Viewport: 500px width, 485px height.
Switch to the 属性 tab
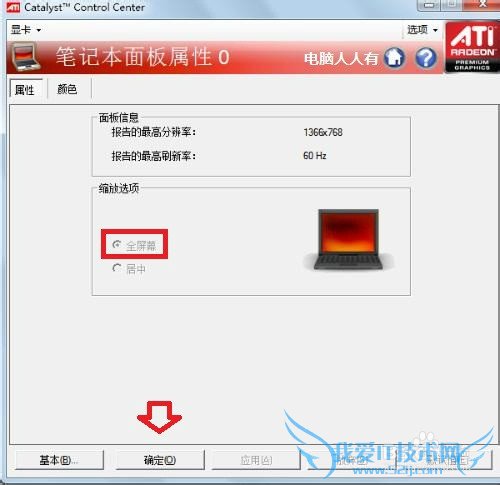click(26, 89)
